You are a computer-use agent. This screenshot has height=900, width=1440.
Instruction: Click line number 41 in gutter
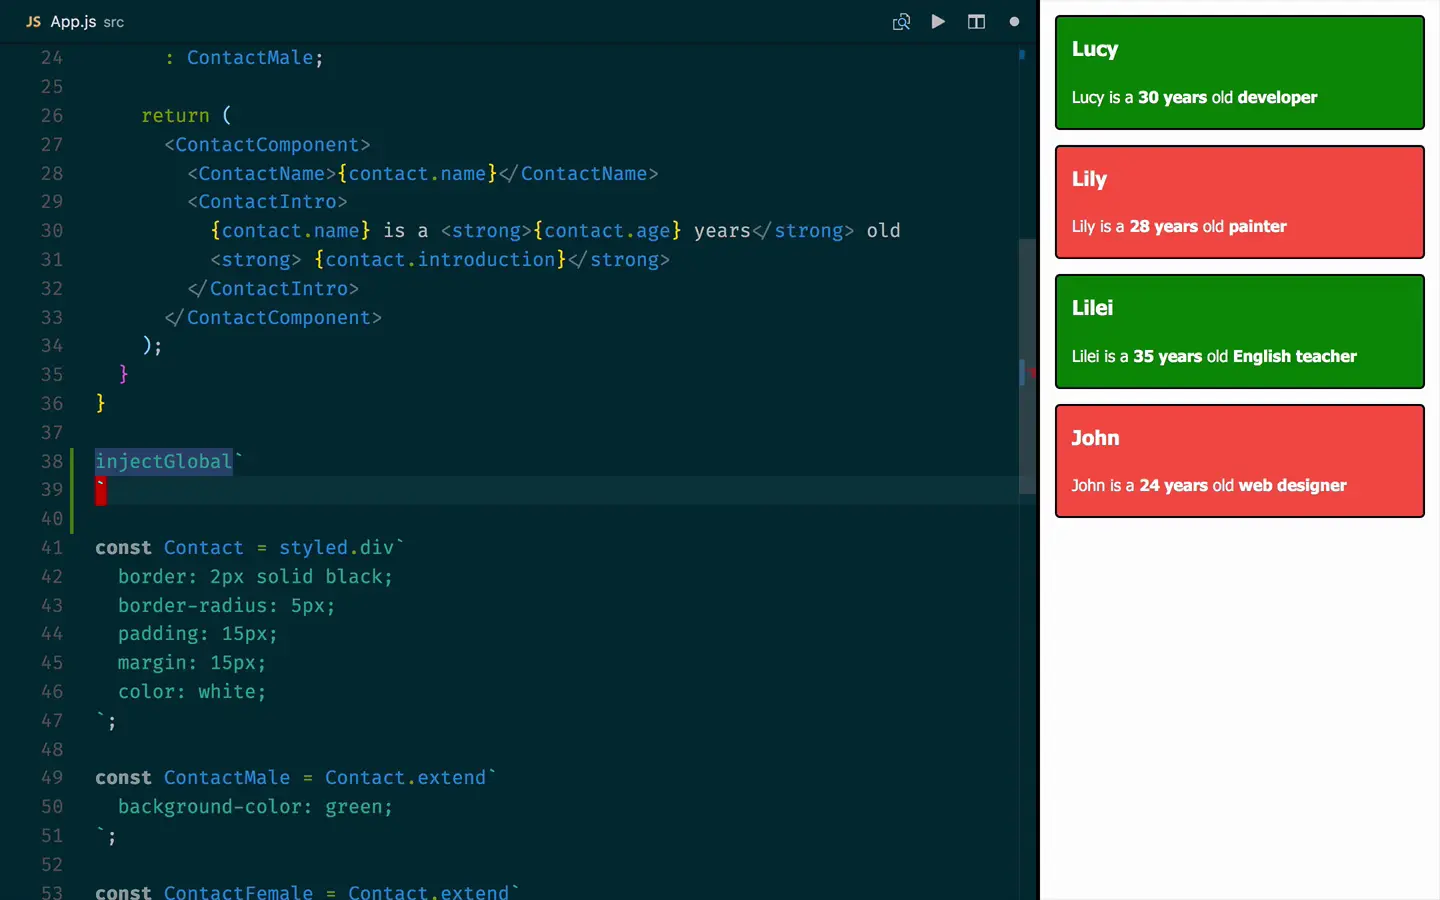(x=52, y=548)
